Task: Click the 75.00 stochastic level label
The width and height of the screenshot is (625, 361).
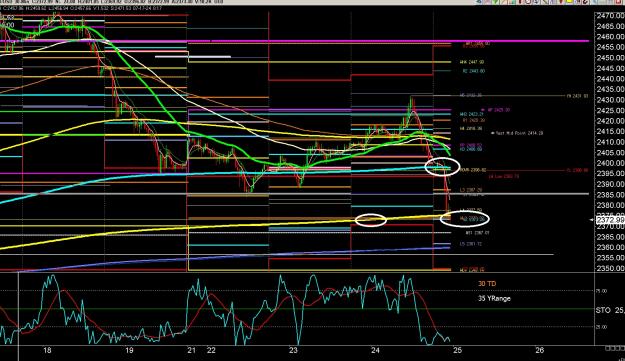Action: (601, 291)
